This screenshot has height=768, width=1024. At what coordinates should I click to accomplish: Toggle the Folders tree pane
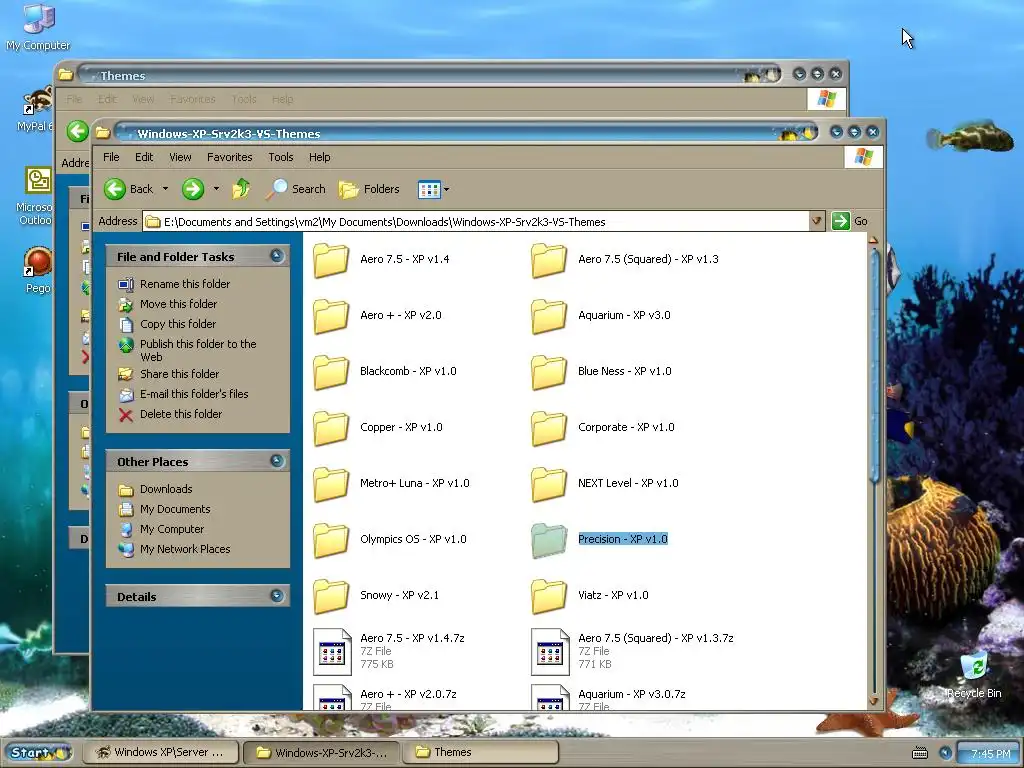point(369,189)
